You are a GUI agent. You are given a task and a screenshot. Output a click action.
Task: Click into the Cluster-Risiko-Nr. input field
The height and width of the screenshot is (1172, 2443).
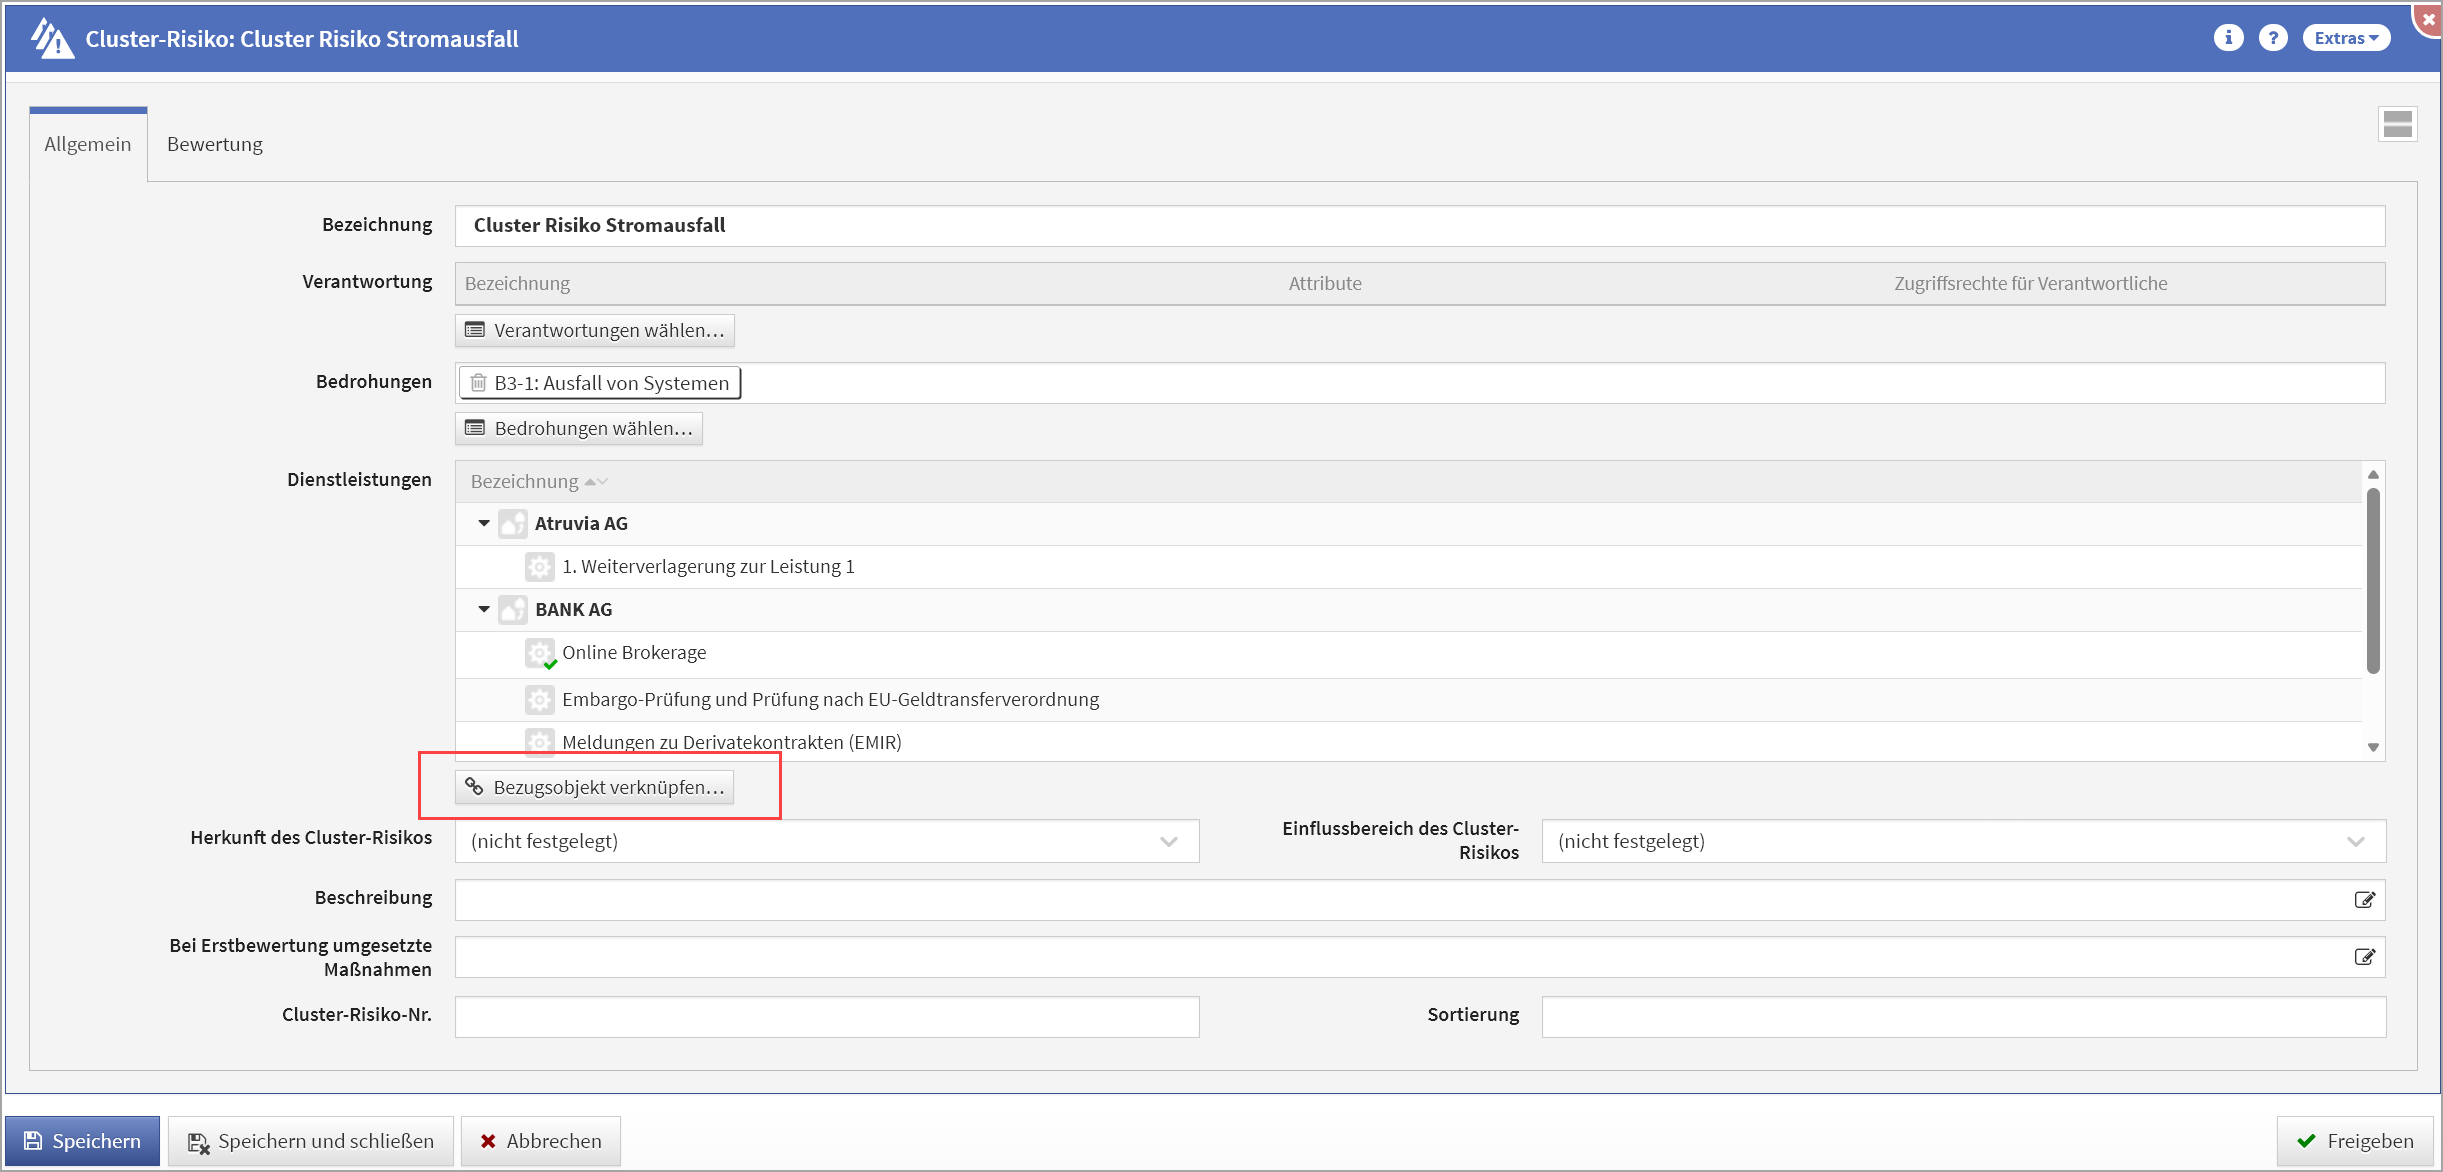[827, 1016]
